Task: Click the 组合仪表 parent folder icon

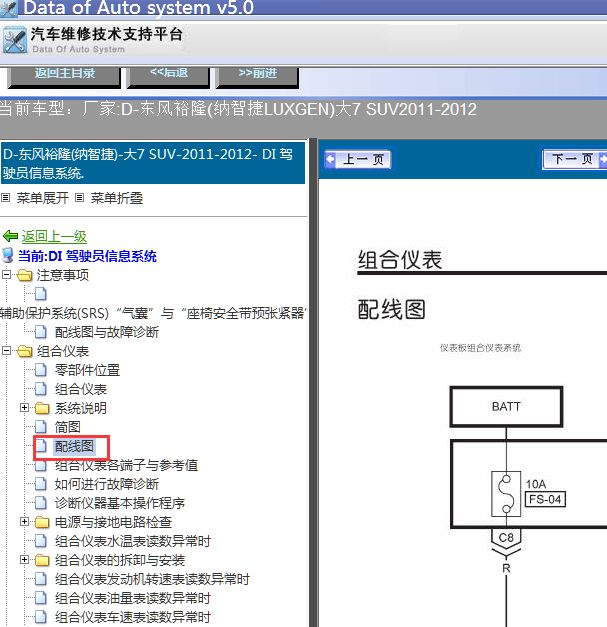Action: coord(25,351)
